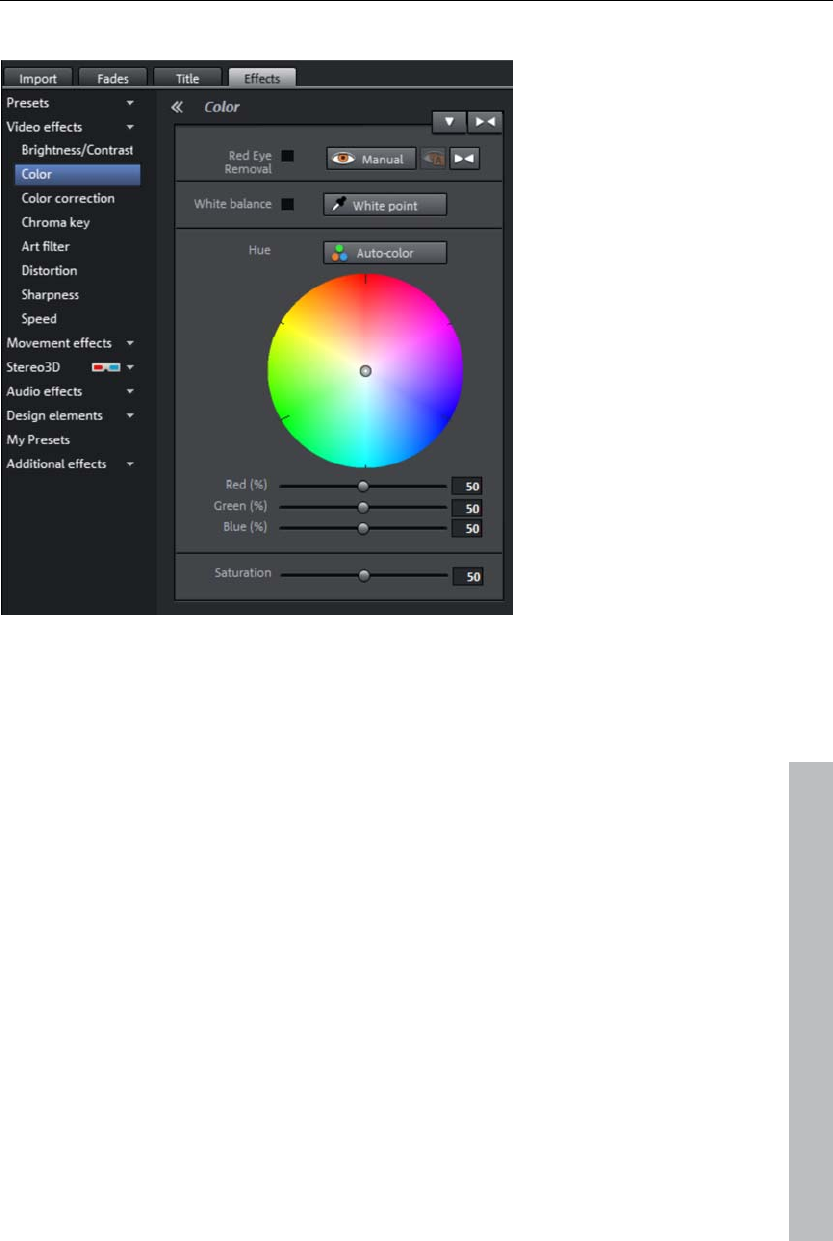833x1241 pixels.
Task: Click the Auto-color button
Action: point(385,253)
